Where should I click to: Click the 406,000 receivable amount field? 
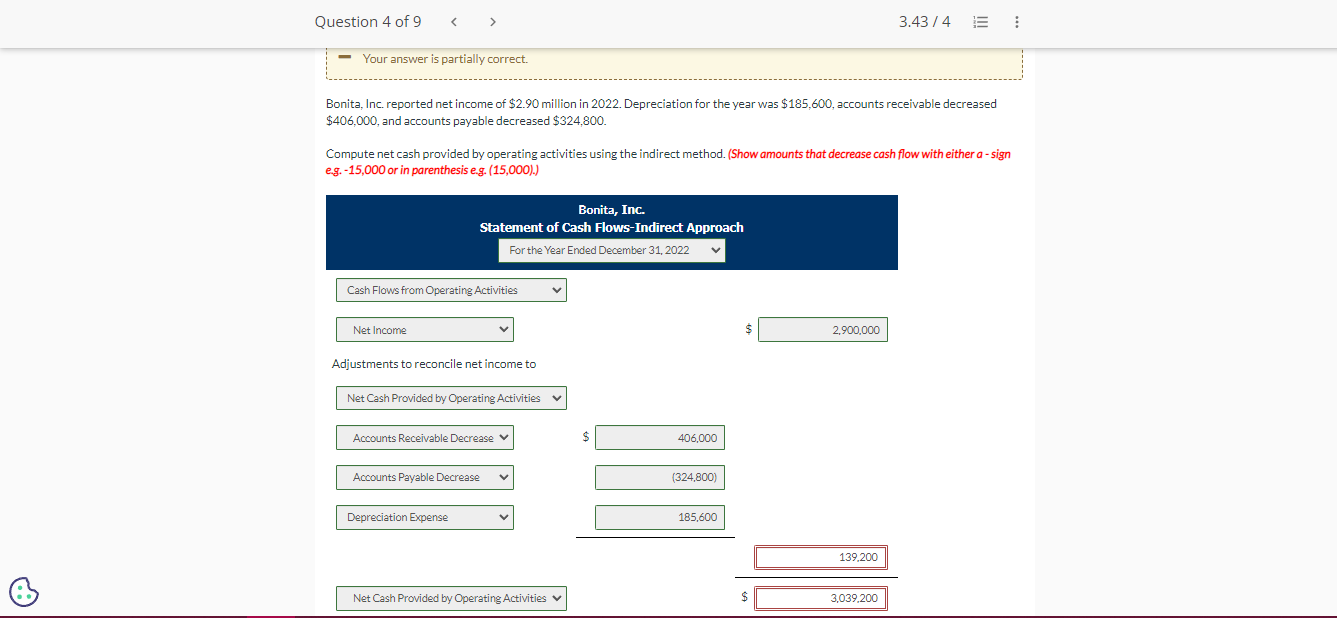tap(660, 437)
